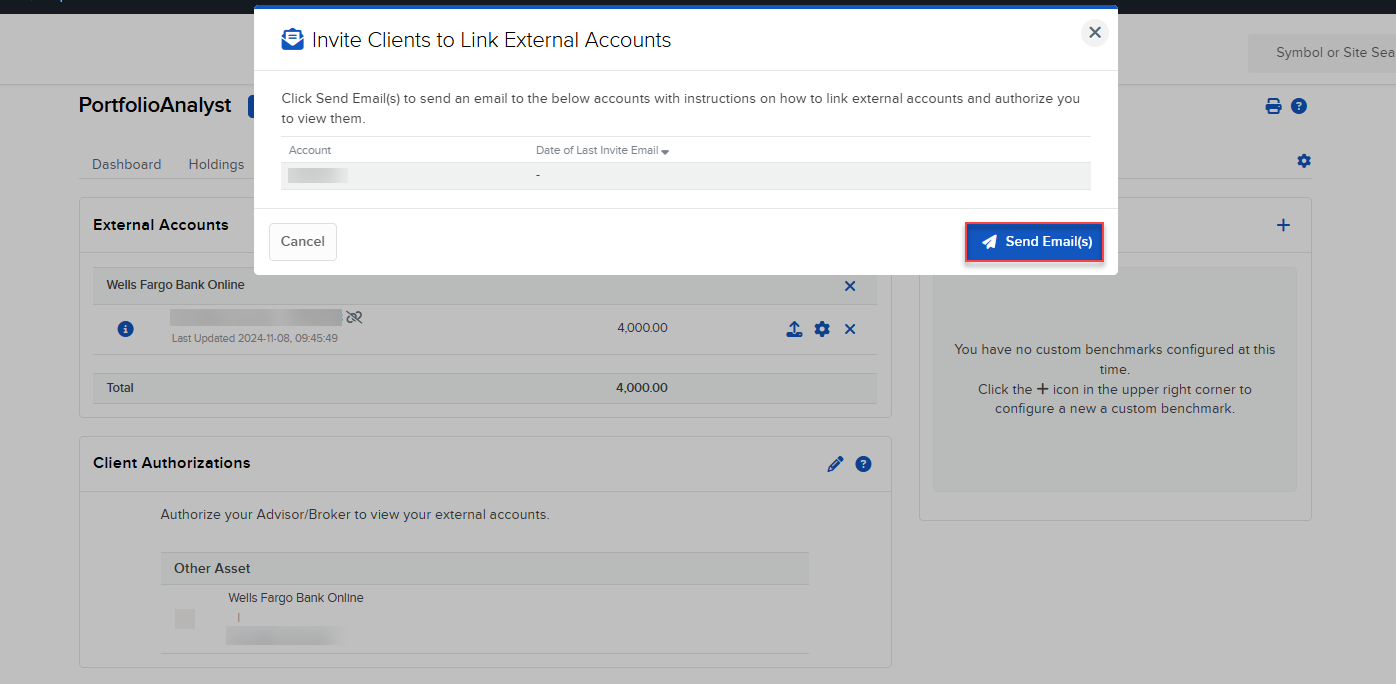Cancel the invite clients dialog
Screen dimensions: 1396x684
(302, 242)
